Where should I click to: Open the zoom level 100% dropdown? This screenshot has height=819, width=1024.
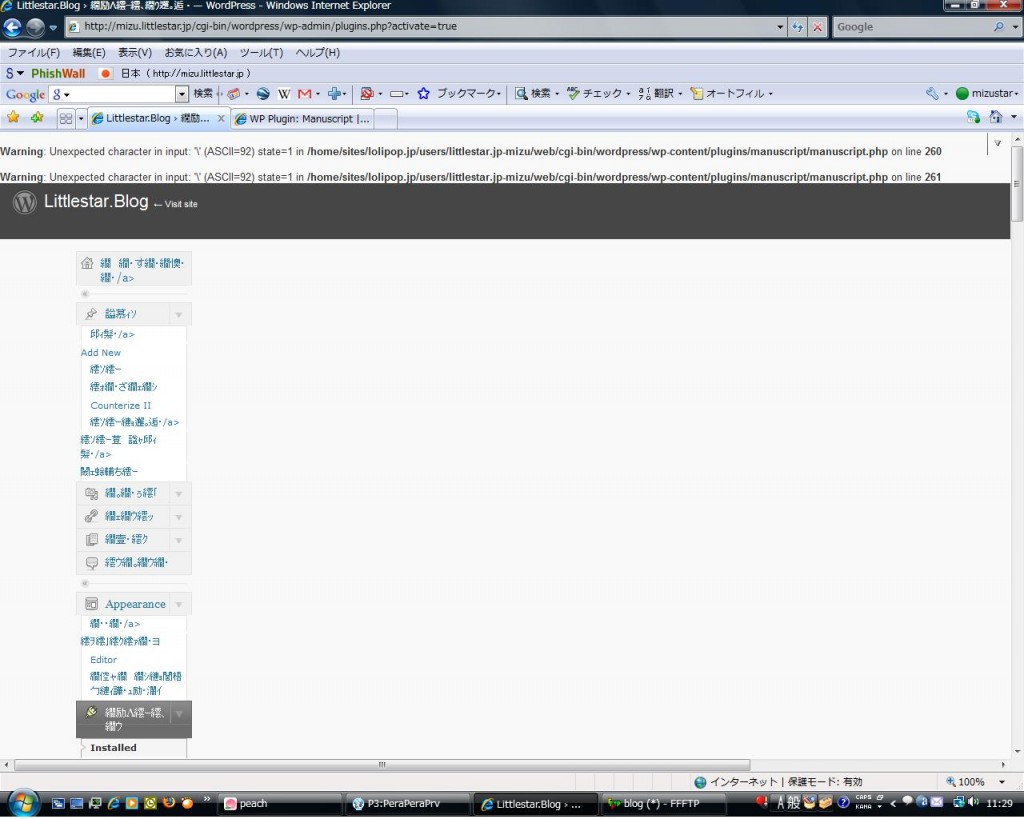[x=1002, y=782]
